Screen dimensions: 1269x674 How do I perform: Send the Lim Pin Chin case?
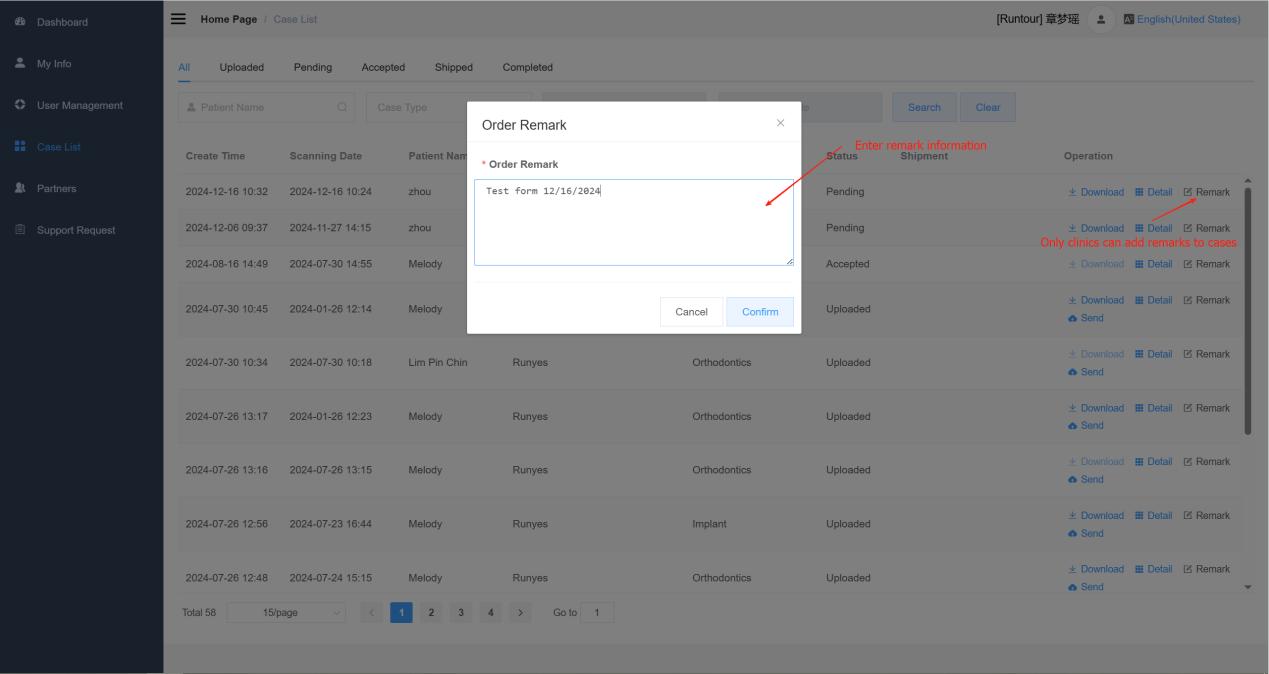coord(1086,372)
